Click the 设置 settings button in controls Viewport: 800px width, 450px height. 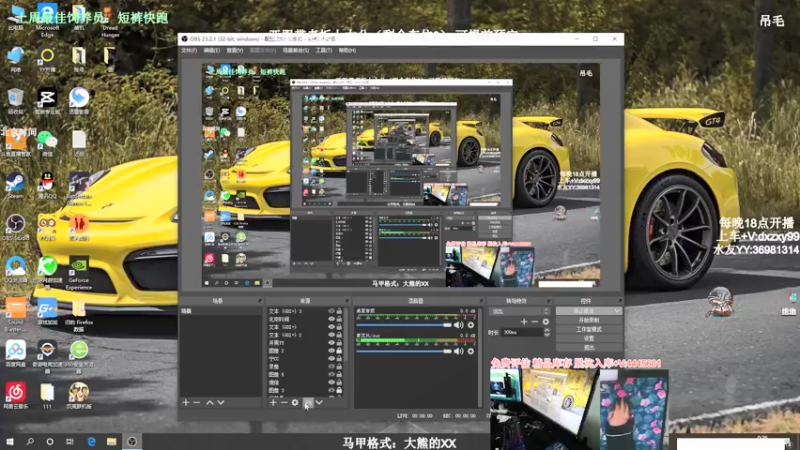[589, 339]
